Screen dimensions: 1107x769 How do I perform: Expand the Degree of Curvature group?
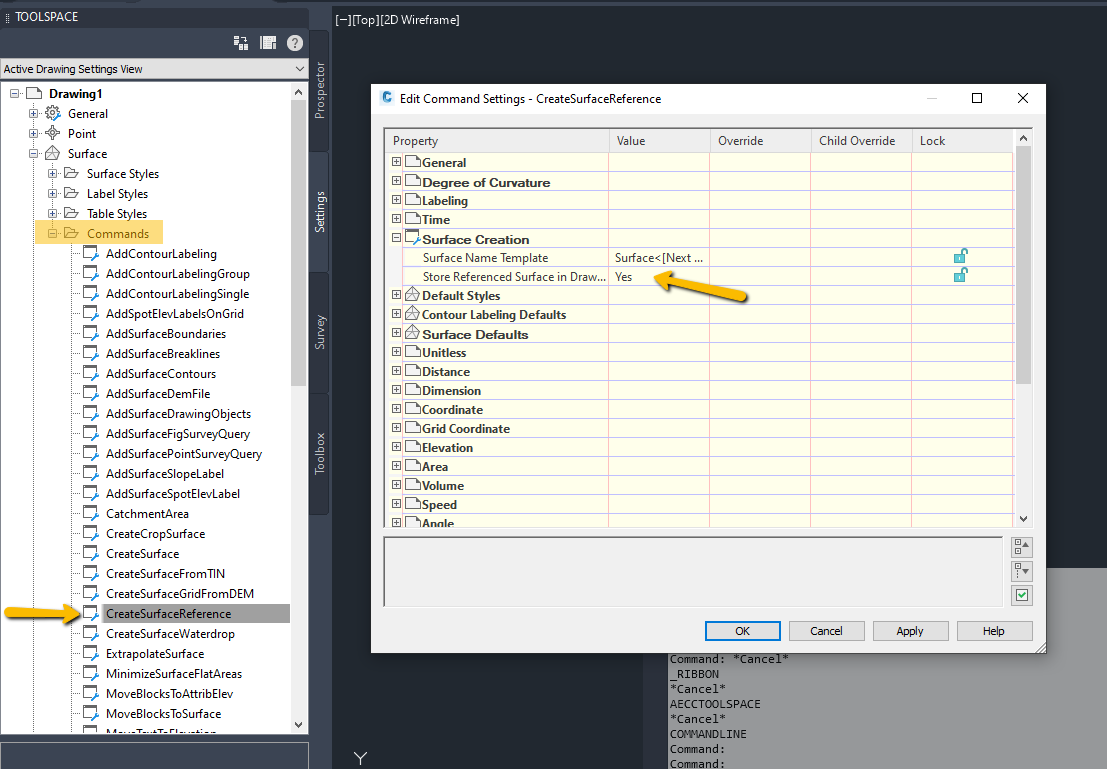click(396, 181)
